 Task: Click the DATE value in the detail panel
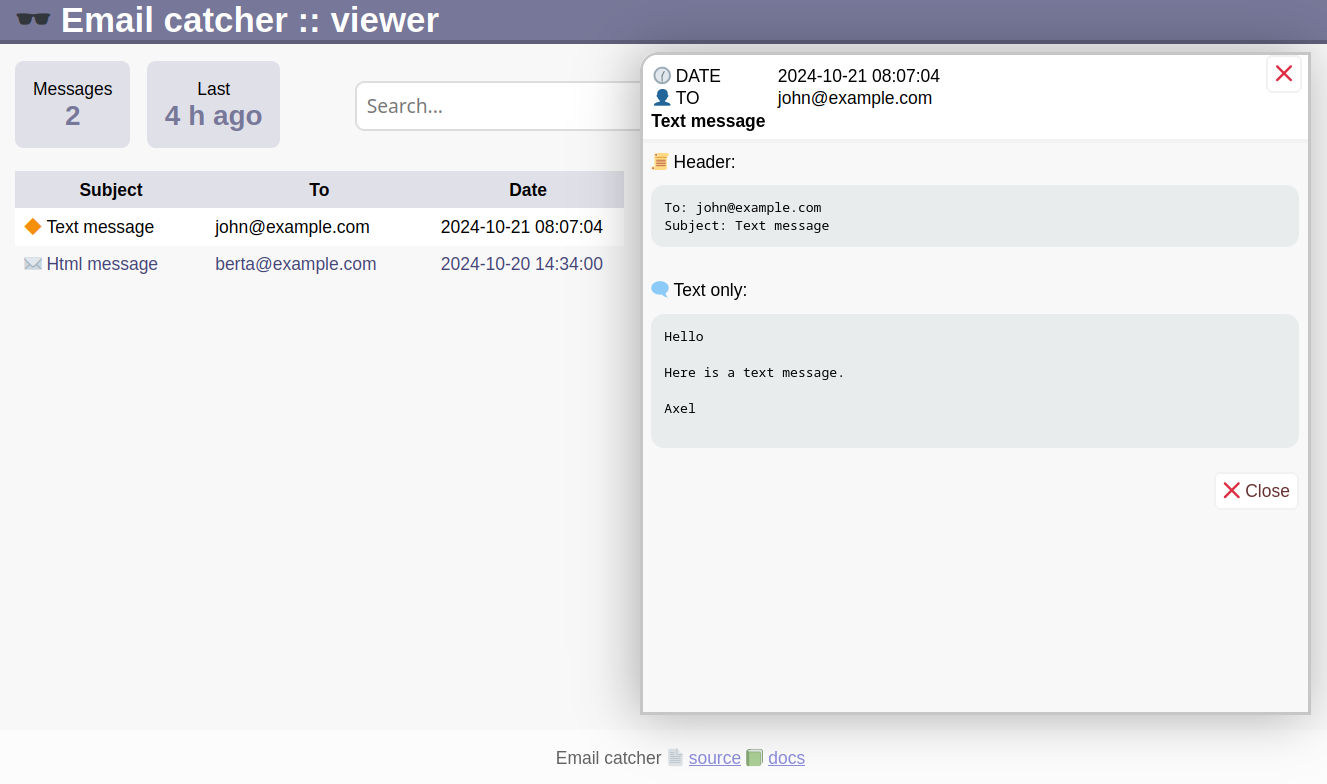pos(859,76)
